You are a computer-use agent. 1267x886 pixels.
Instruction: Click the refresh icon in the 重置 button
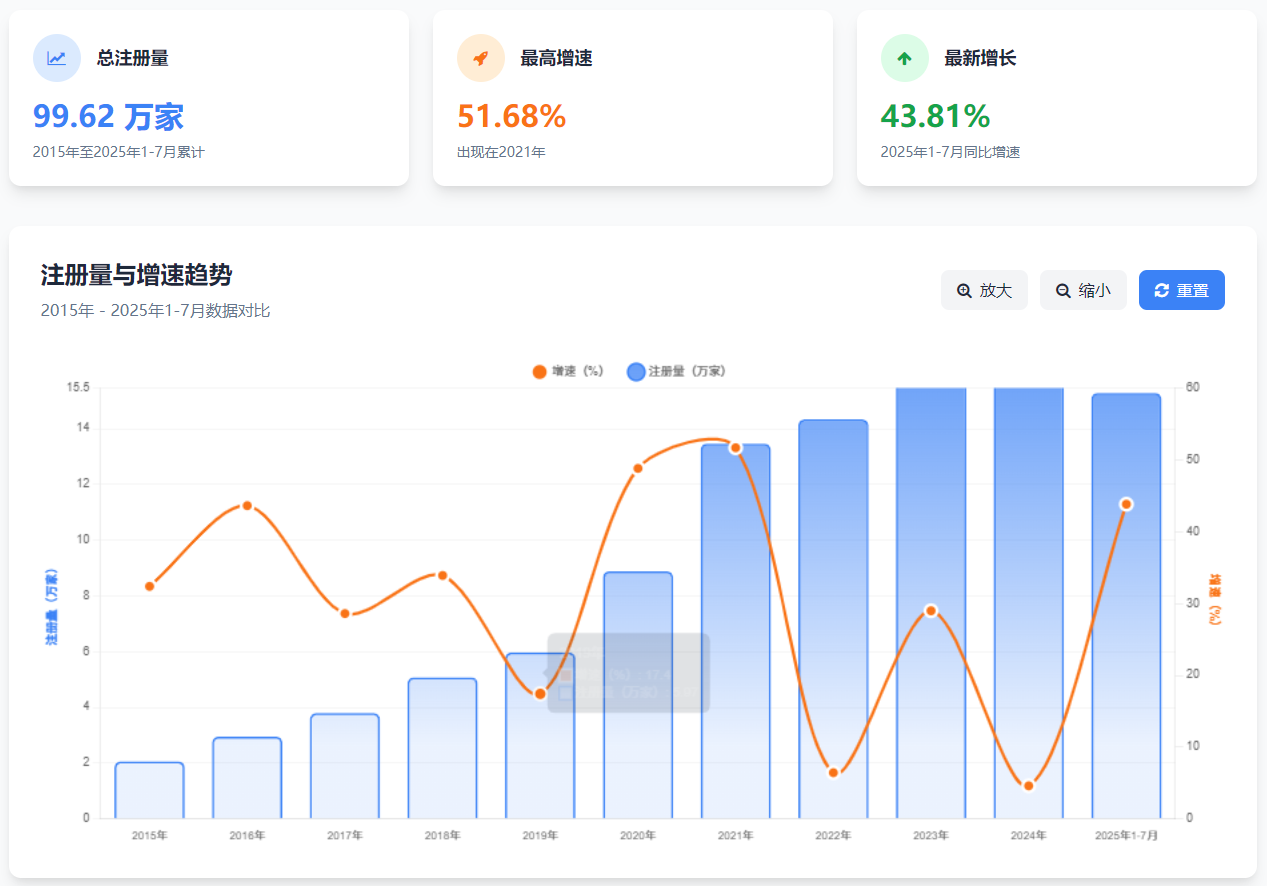tap(1161, 290)
